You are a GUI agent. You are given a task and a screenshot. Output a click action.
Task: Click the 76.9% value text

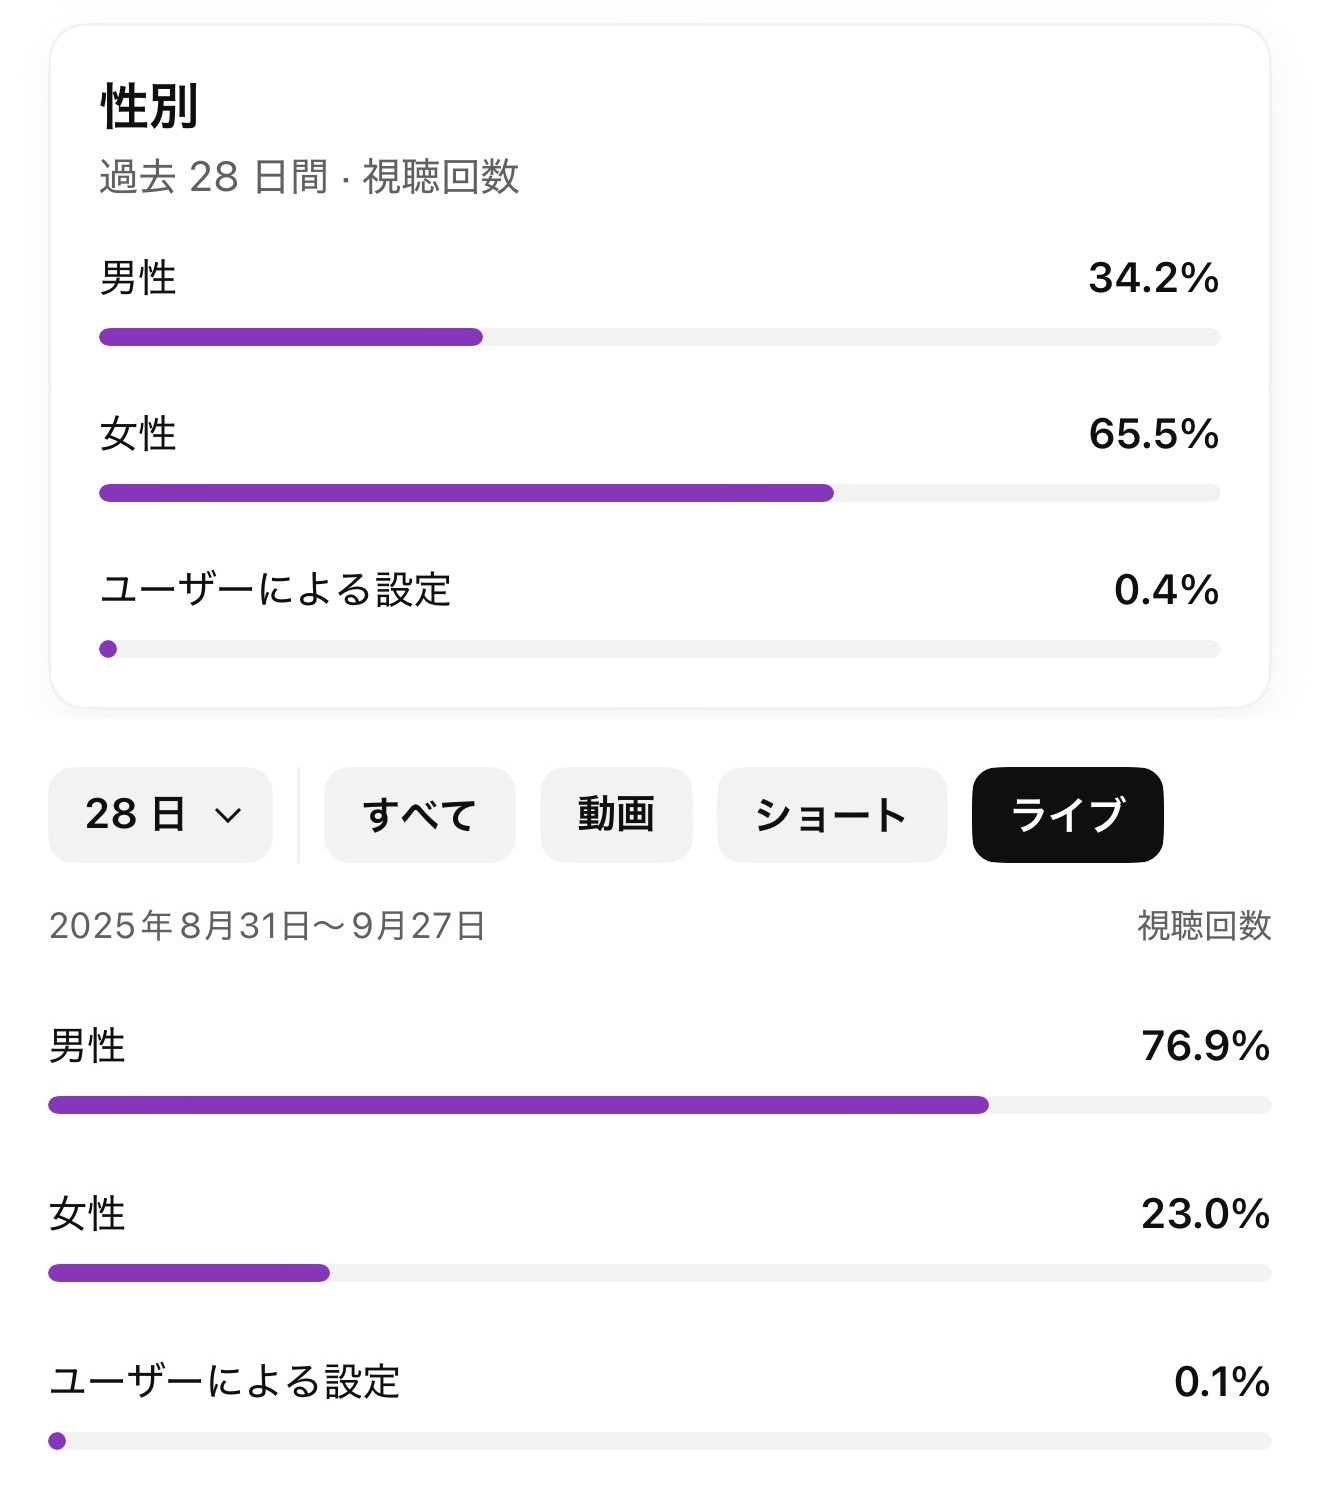[x=1205, y=1046]
